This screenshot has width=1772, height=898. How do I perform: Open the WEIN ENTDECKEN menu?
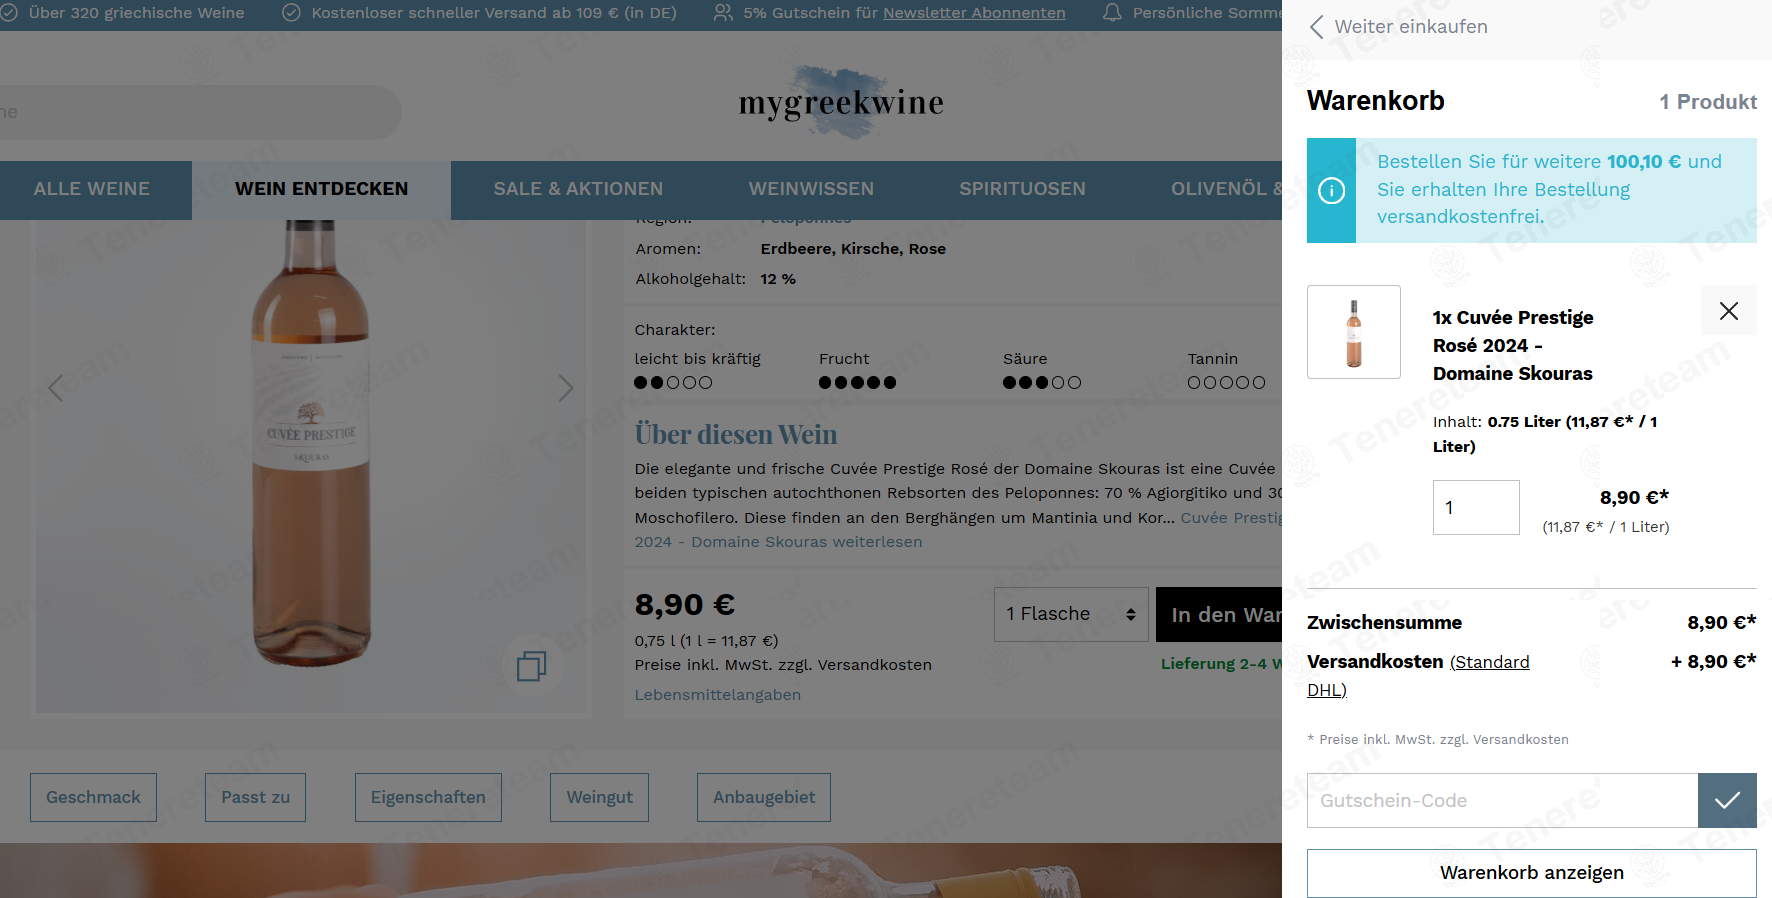[321, 189]
